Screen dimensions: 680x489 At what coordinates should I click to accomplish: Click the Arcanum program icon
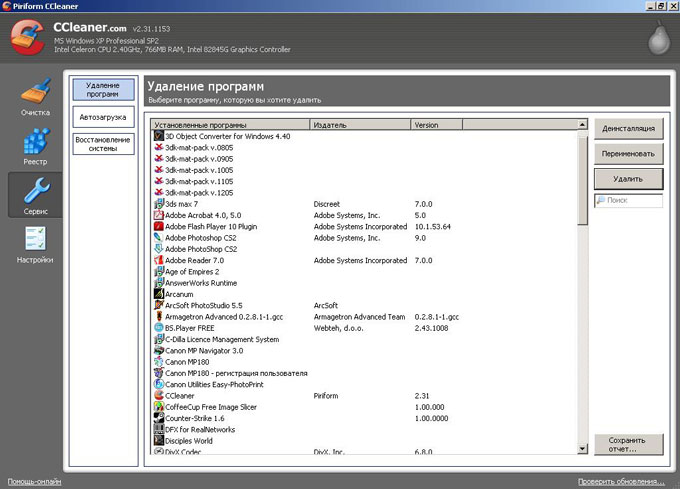159,294
